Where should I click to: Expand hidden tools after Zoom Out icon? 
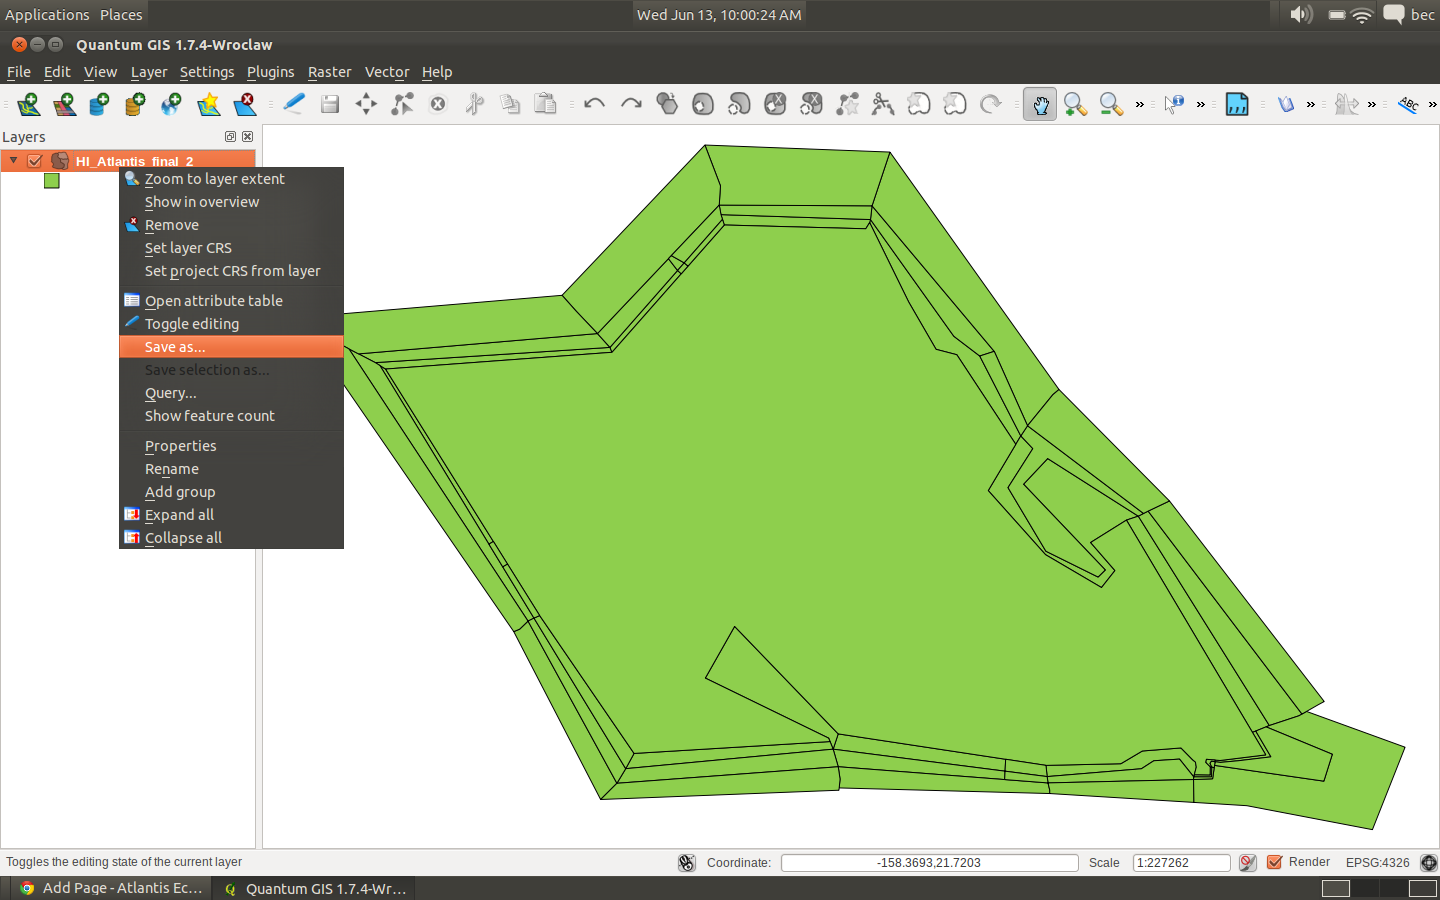click(x=1139, y=104)
